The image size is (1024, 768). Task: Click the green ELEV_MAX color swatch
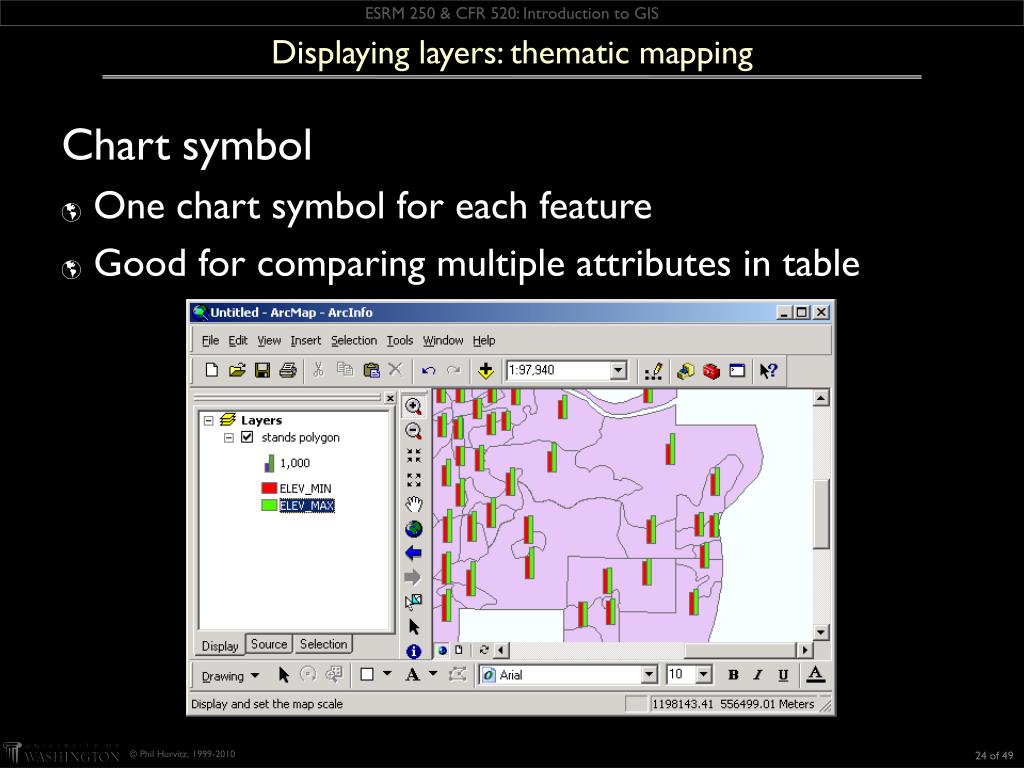click(269, 505)
